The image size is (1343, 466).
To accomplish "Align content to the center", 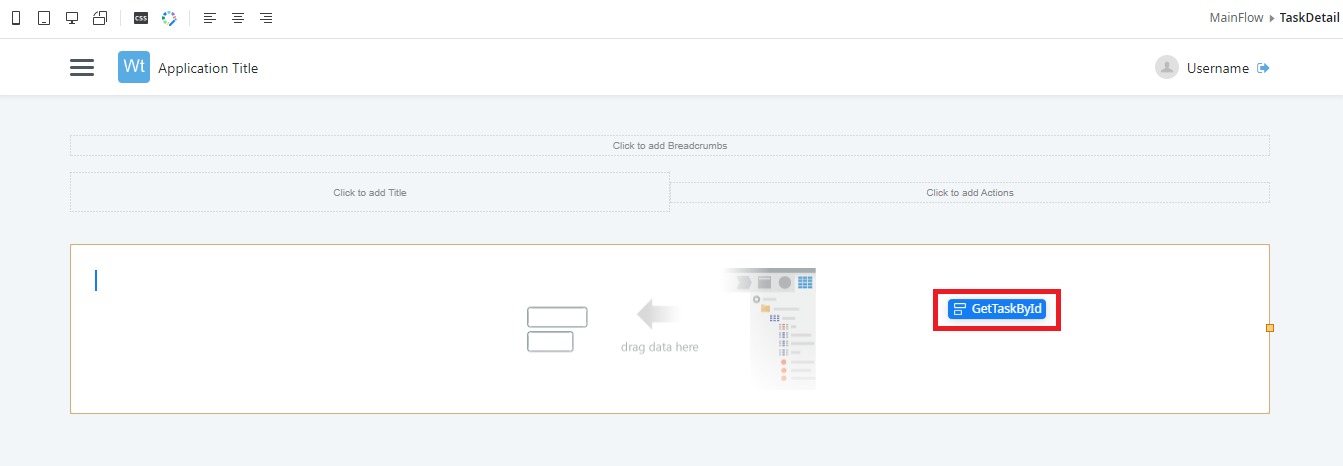I will [x=238, y=18].
